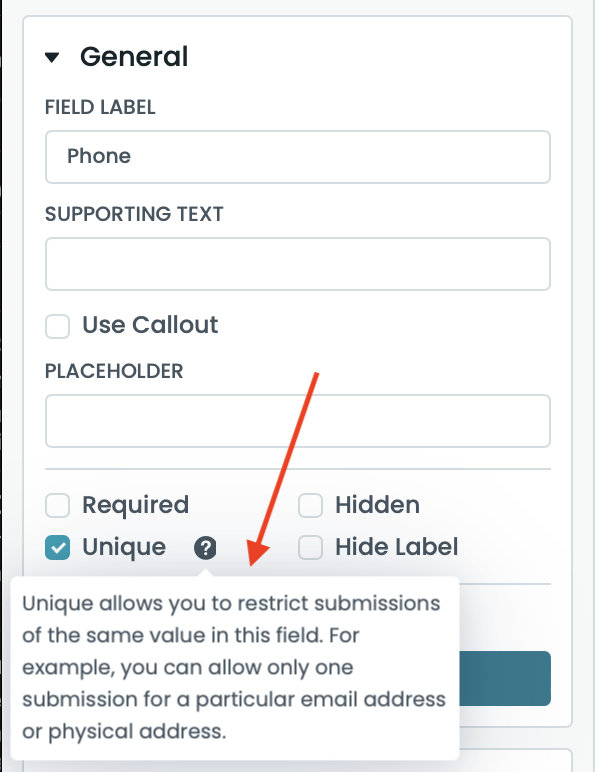Collapse the General section triangle
The height and width of the screenshot is (772, 602).
tap(53, 57)
